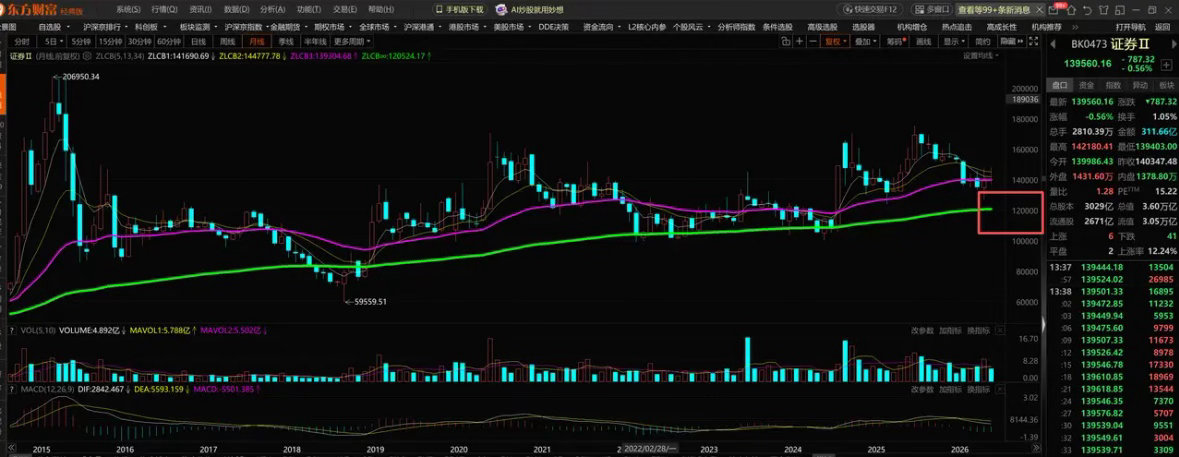The height and width of the screenshot is (457, 1179).
Task: Select the 异动 tab in quote panel
Action: 1140,85
